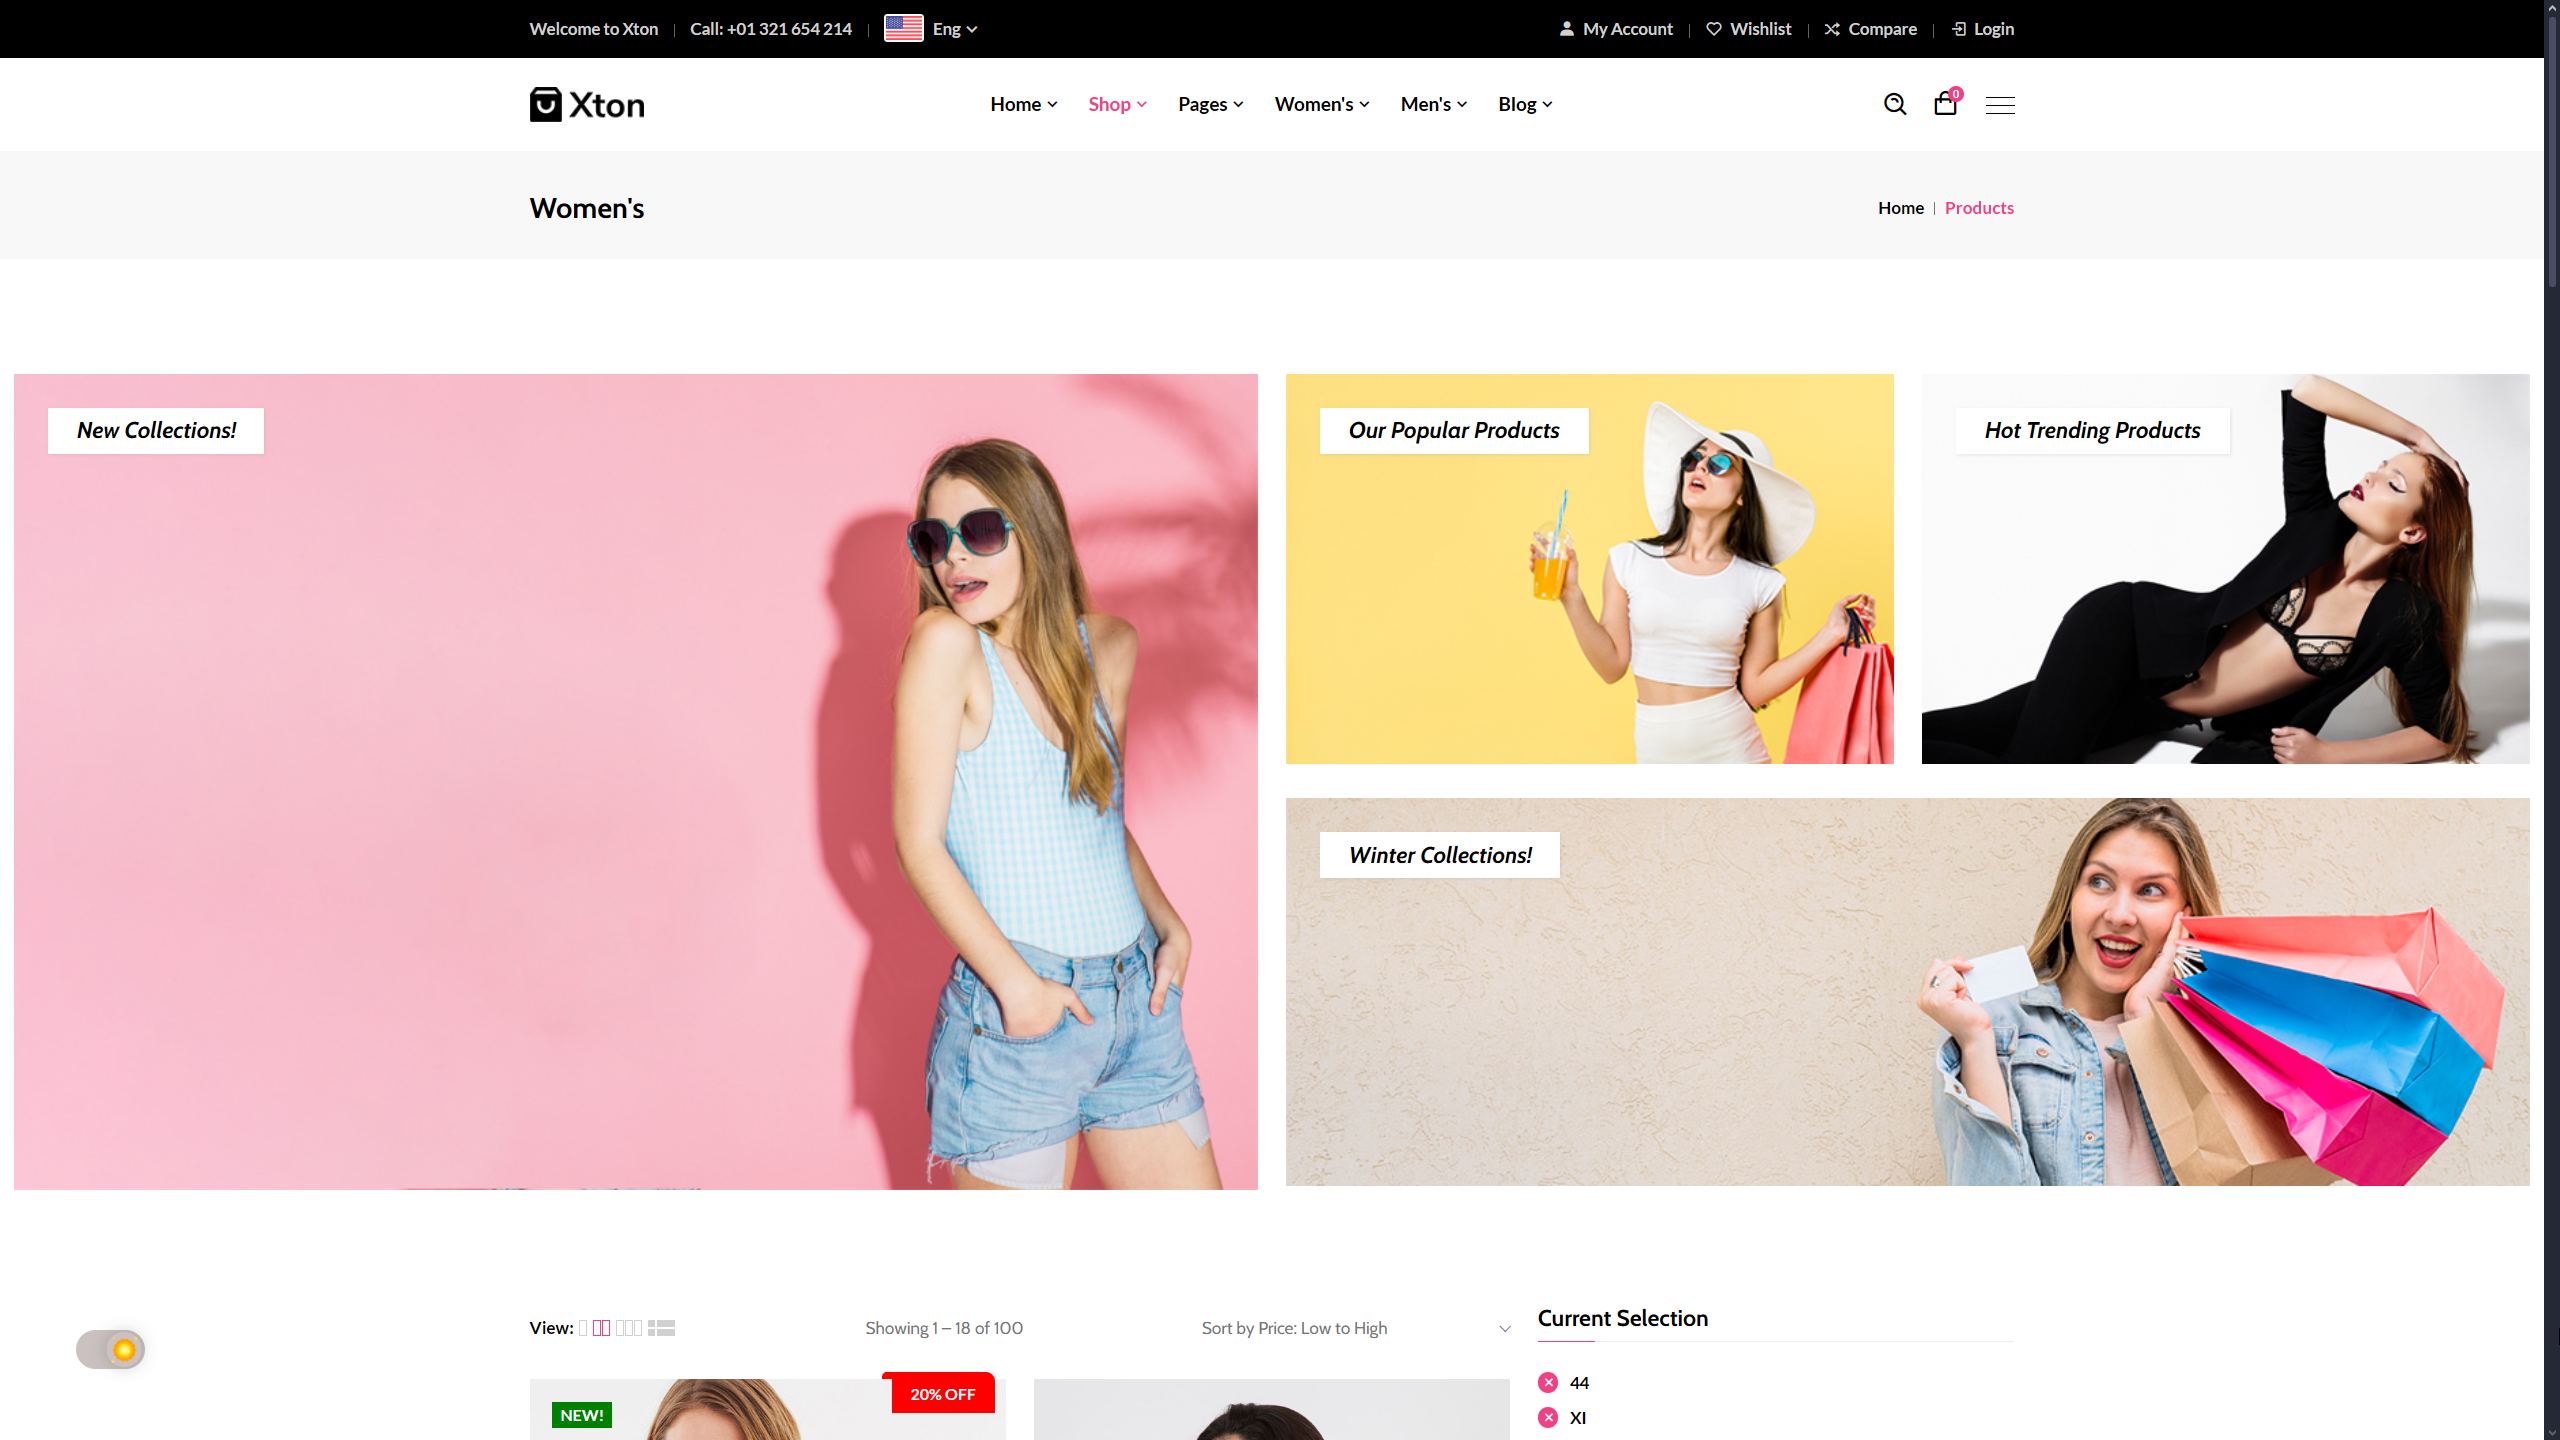Select the three-column grid view icon
This screenshot has width=2560, height=1440.
(629, 1328)
